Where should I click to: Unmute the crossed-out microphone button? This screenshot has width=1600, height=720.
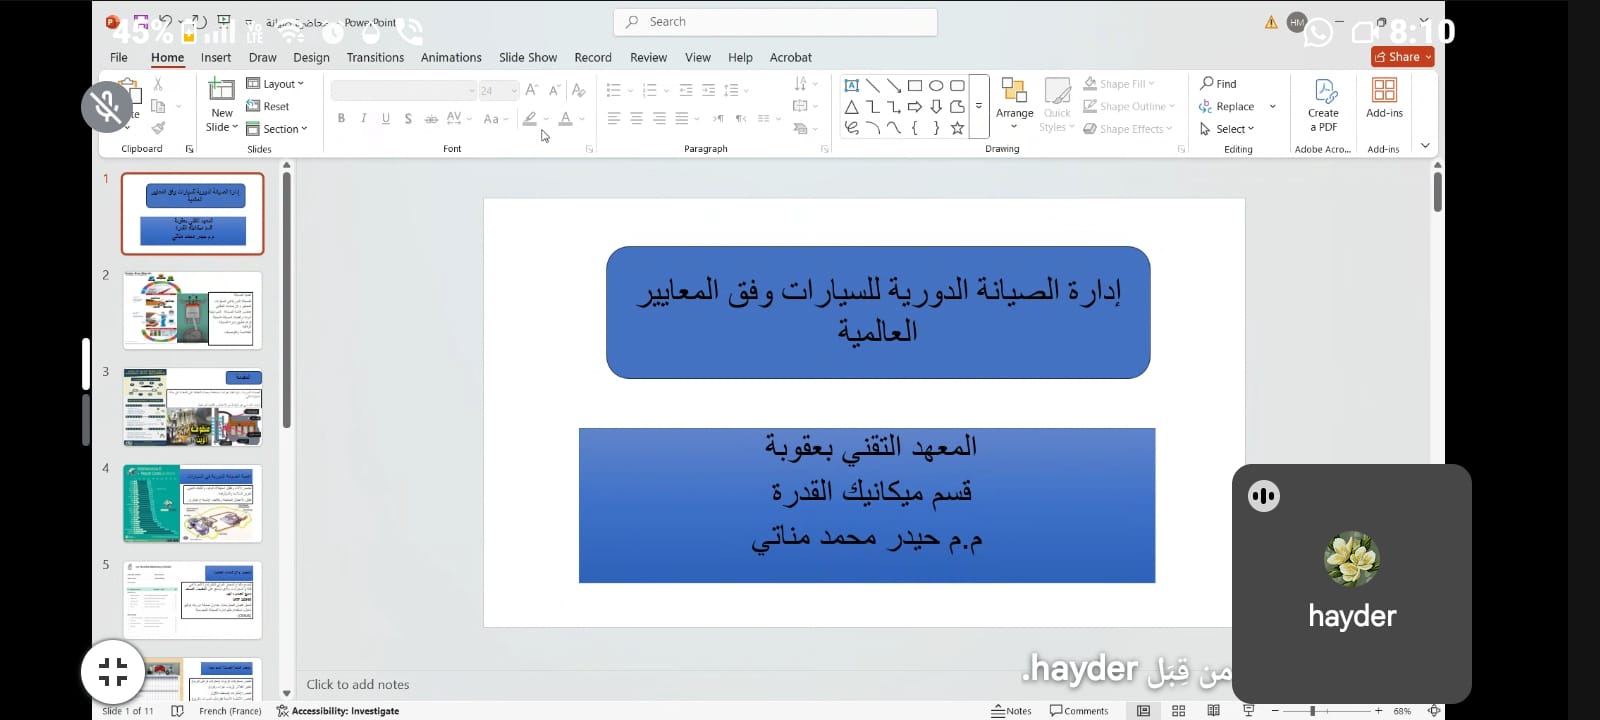click(107, 106)
